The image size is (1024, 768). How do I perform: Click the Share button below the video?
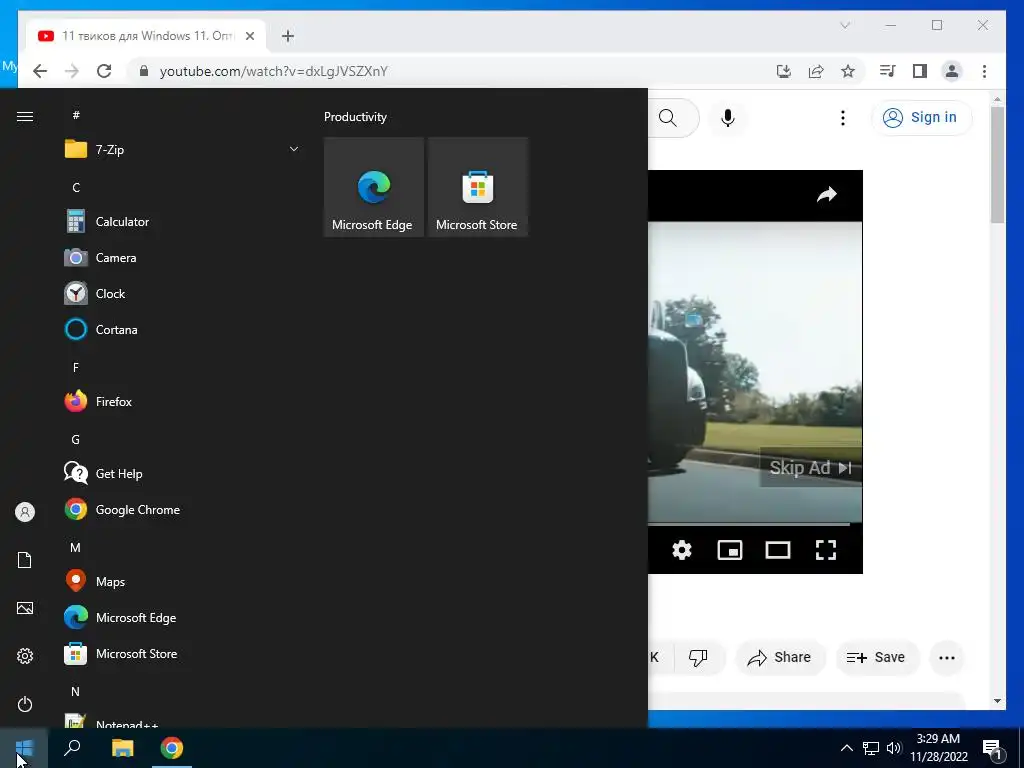pos(780,657)
